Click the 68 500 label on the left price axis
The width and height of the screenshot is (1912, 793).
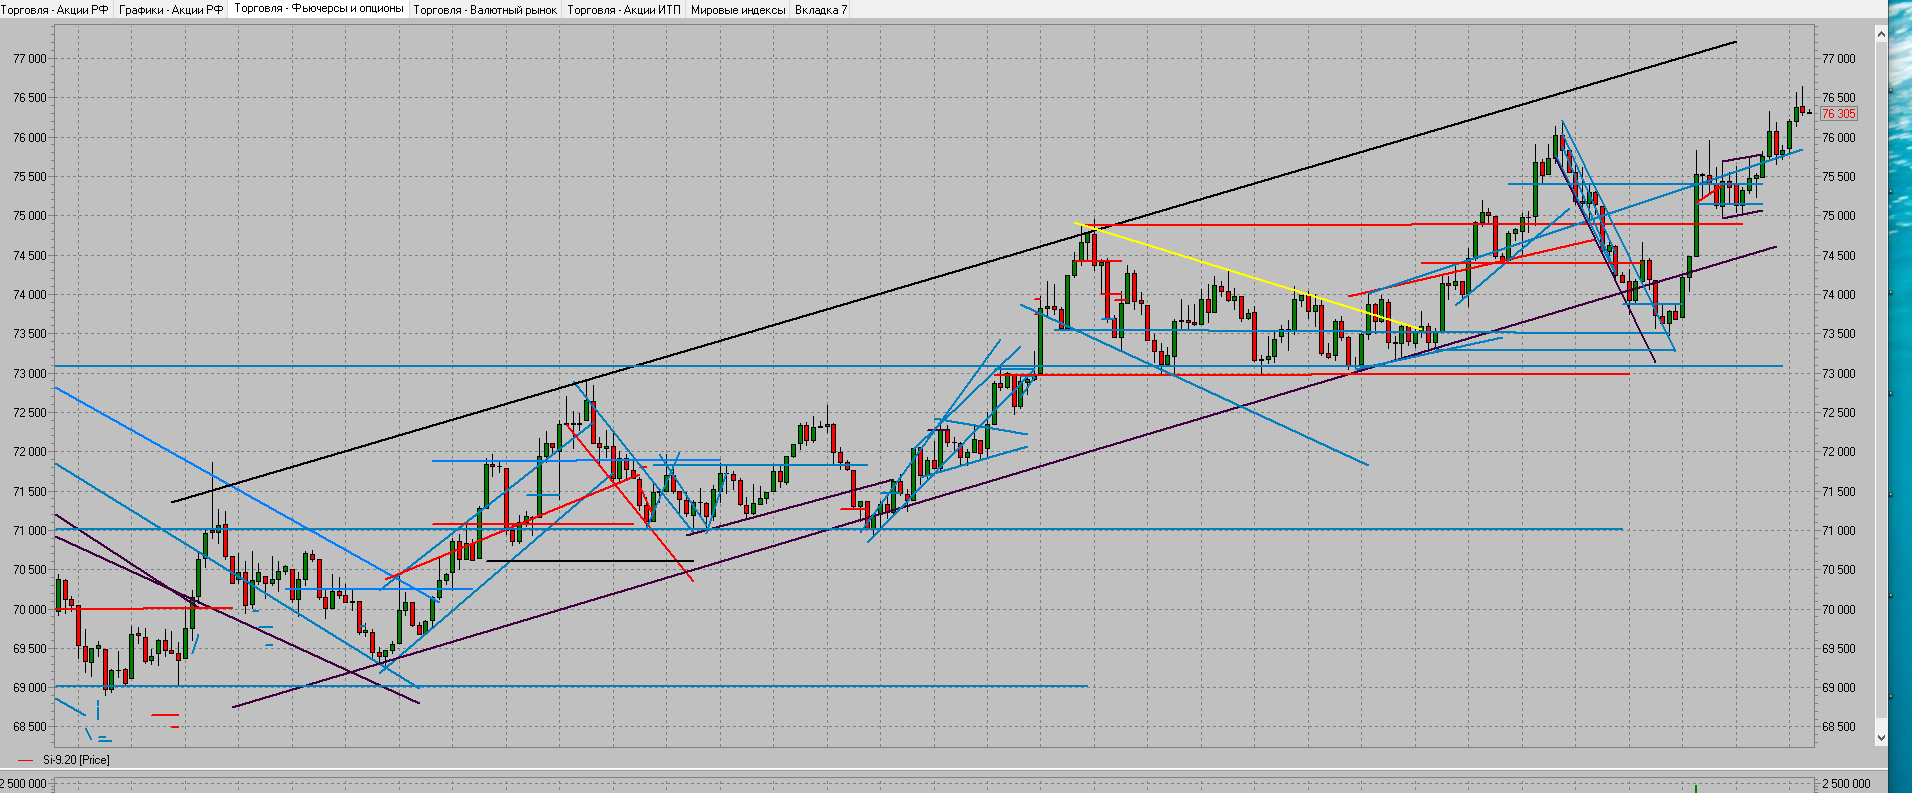point(30,727)
